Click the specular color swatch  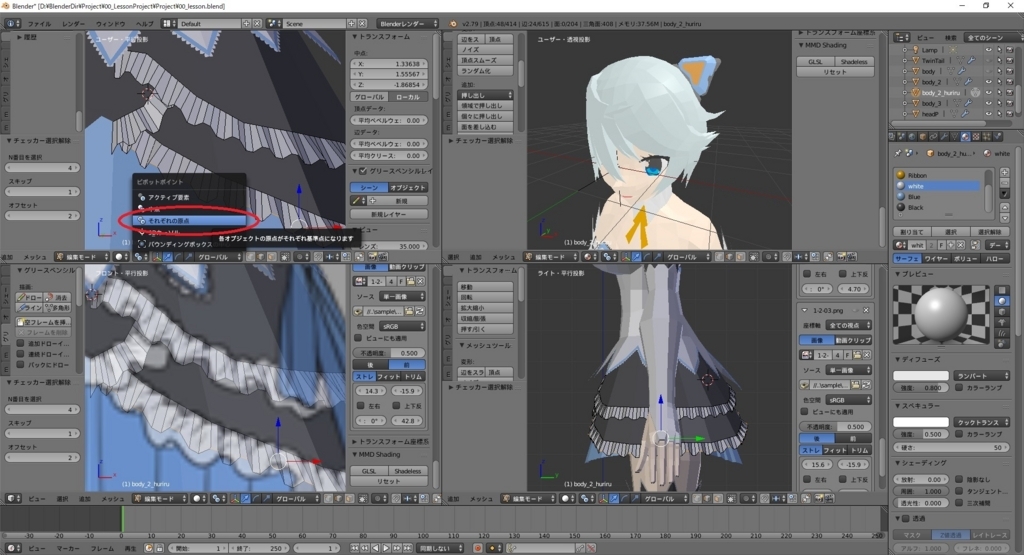tap(921, 422)
